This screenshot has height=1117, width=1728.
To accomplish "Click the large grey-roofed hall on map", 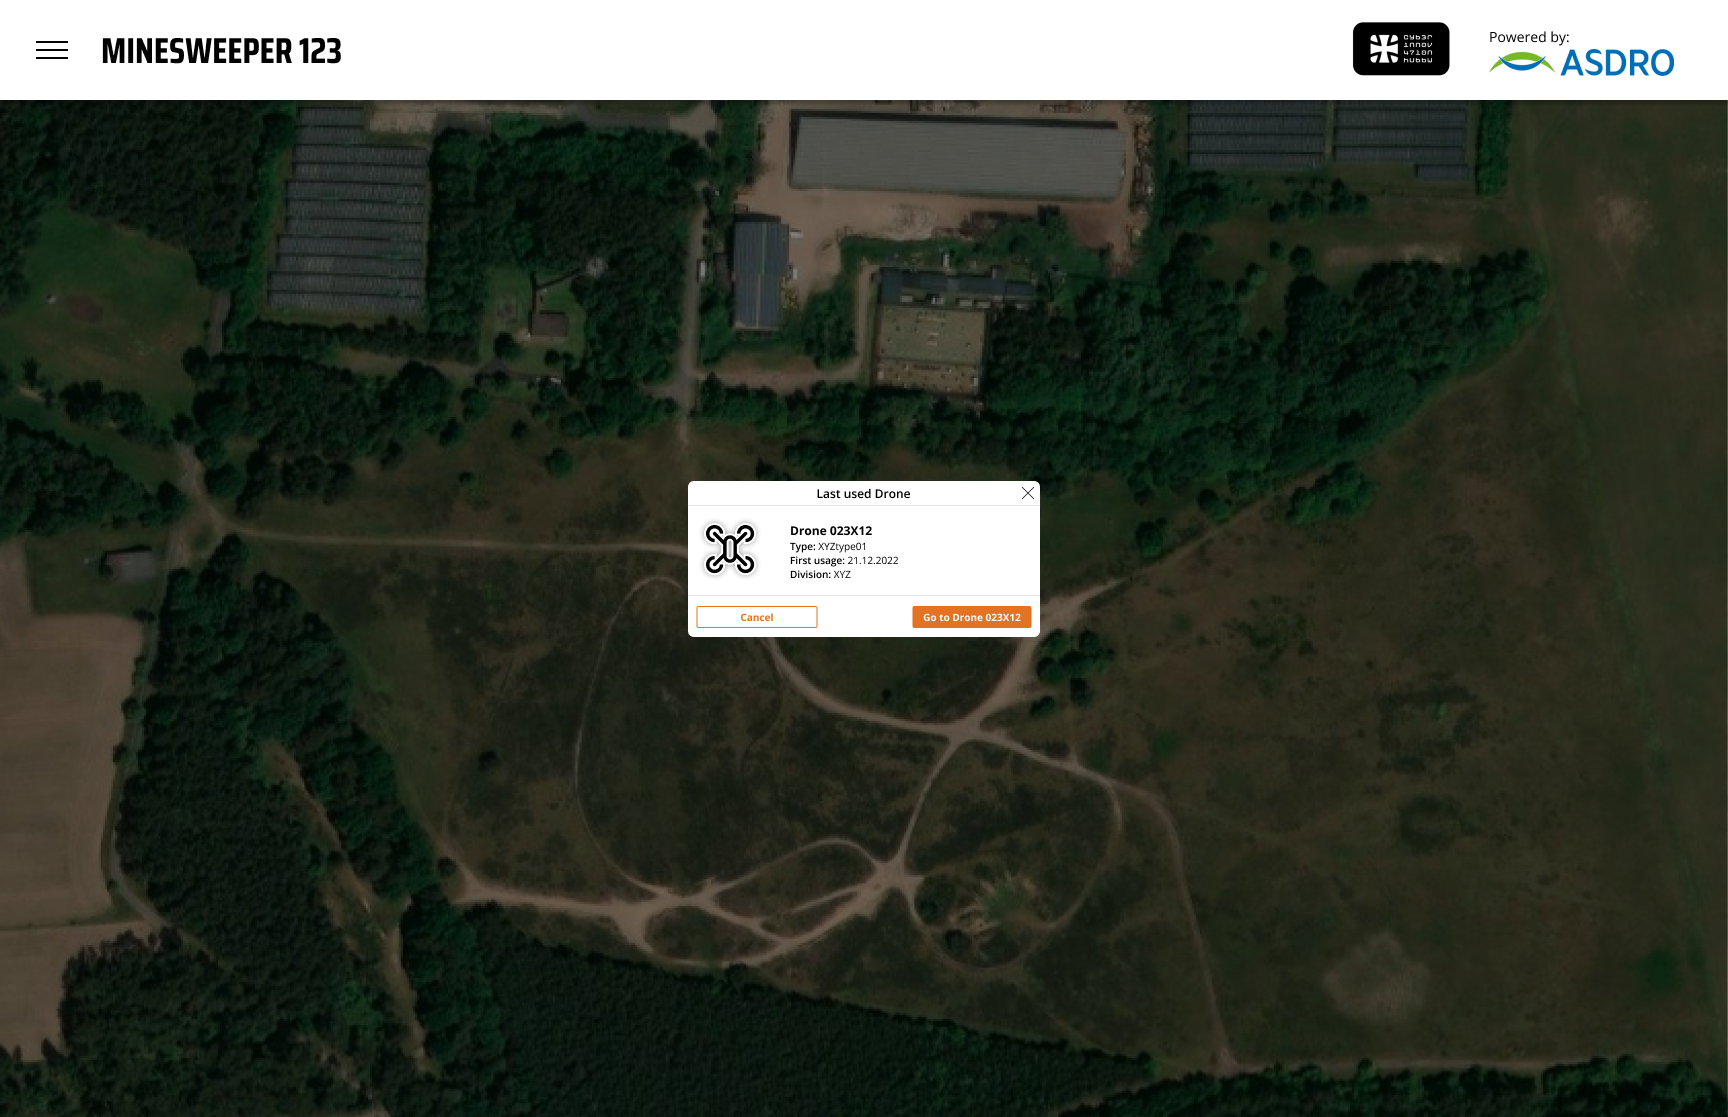I will 957,157.
